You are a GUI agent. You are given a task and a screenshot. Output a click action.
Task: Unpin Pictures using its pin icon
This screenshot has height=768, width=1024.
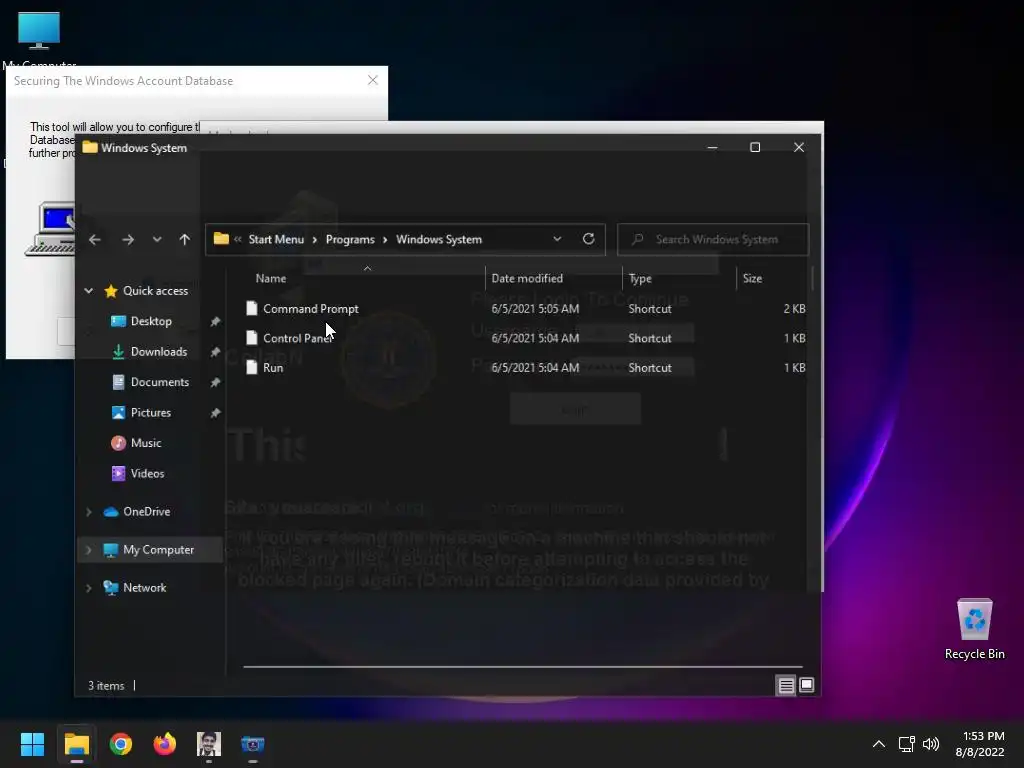coord(215,413)
